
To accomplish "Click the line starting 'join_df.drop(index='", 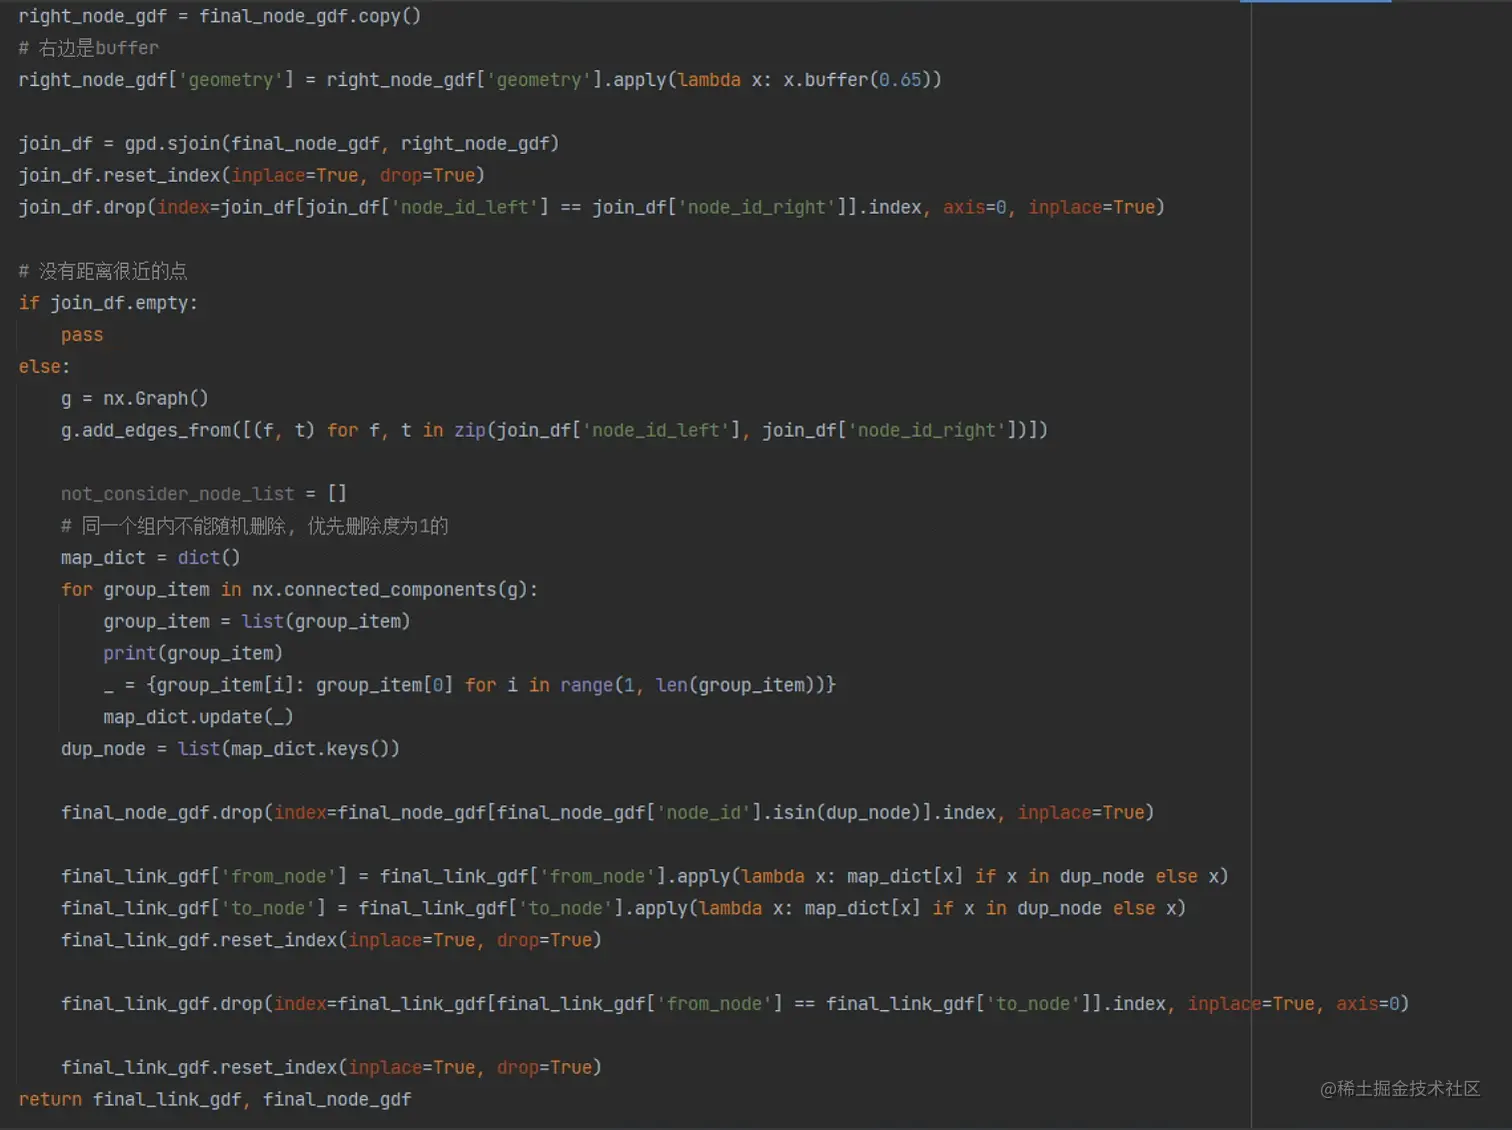I will tap(591, 207).
